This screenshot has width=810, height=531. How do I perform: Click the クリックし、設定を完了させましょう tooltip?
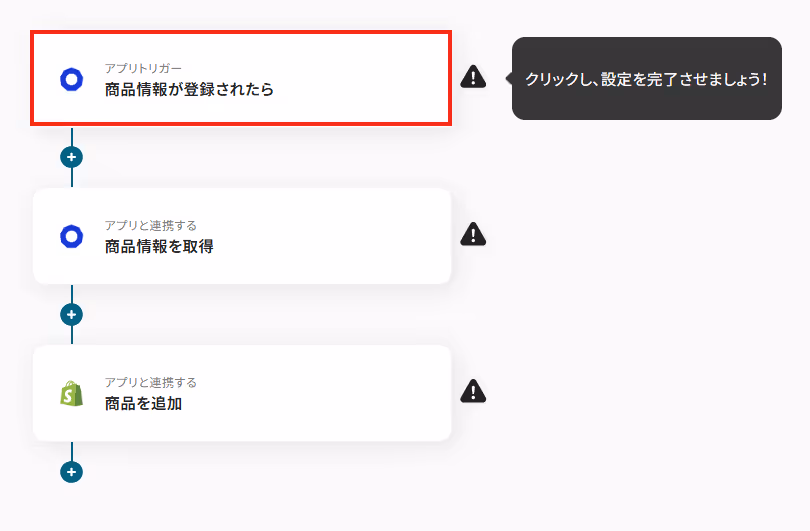[x=646, y=79]
